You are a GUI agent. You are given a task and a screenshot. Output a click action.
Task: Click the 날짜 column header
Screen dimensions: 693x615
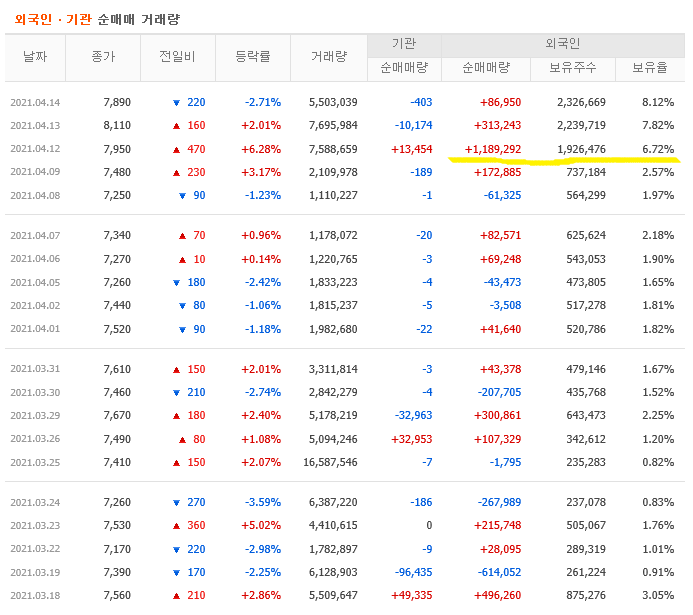[x=35, y=57]
